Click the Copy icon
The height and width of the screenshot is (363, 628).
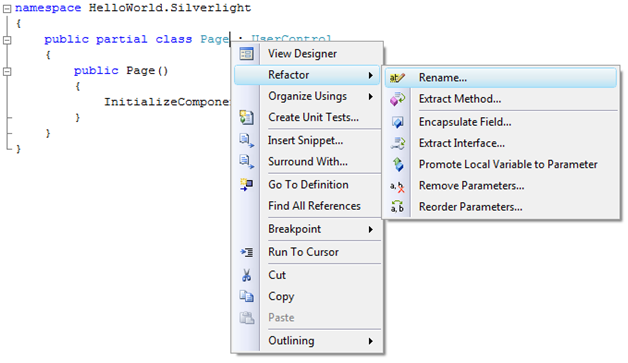pos(246,296)
